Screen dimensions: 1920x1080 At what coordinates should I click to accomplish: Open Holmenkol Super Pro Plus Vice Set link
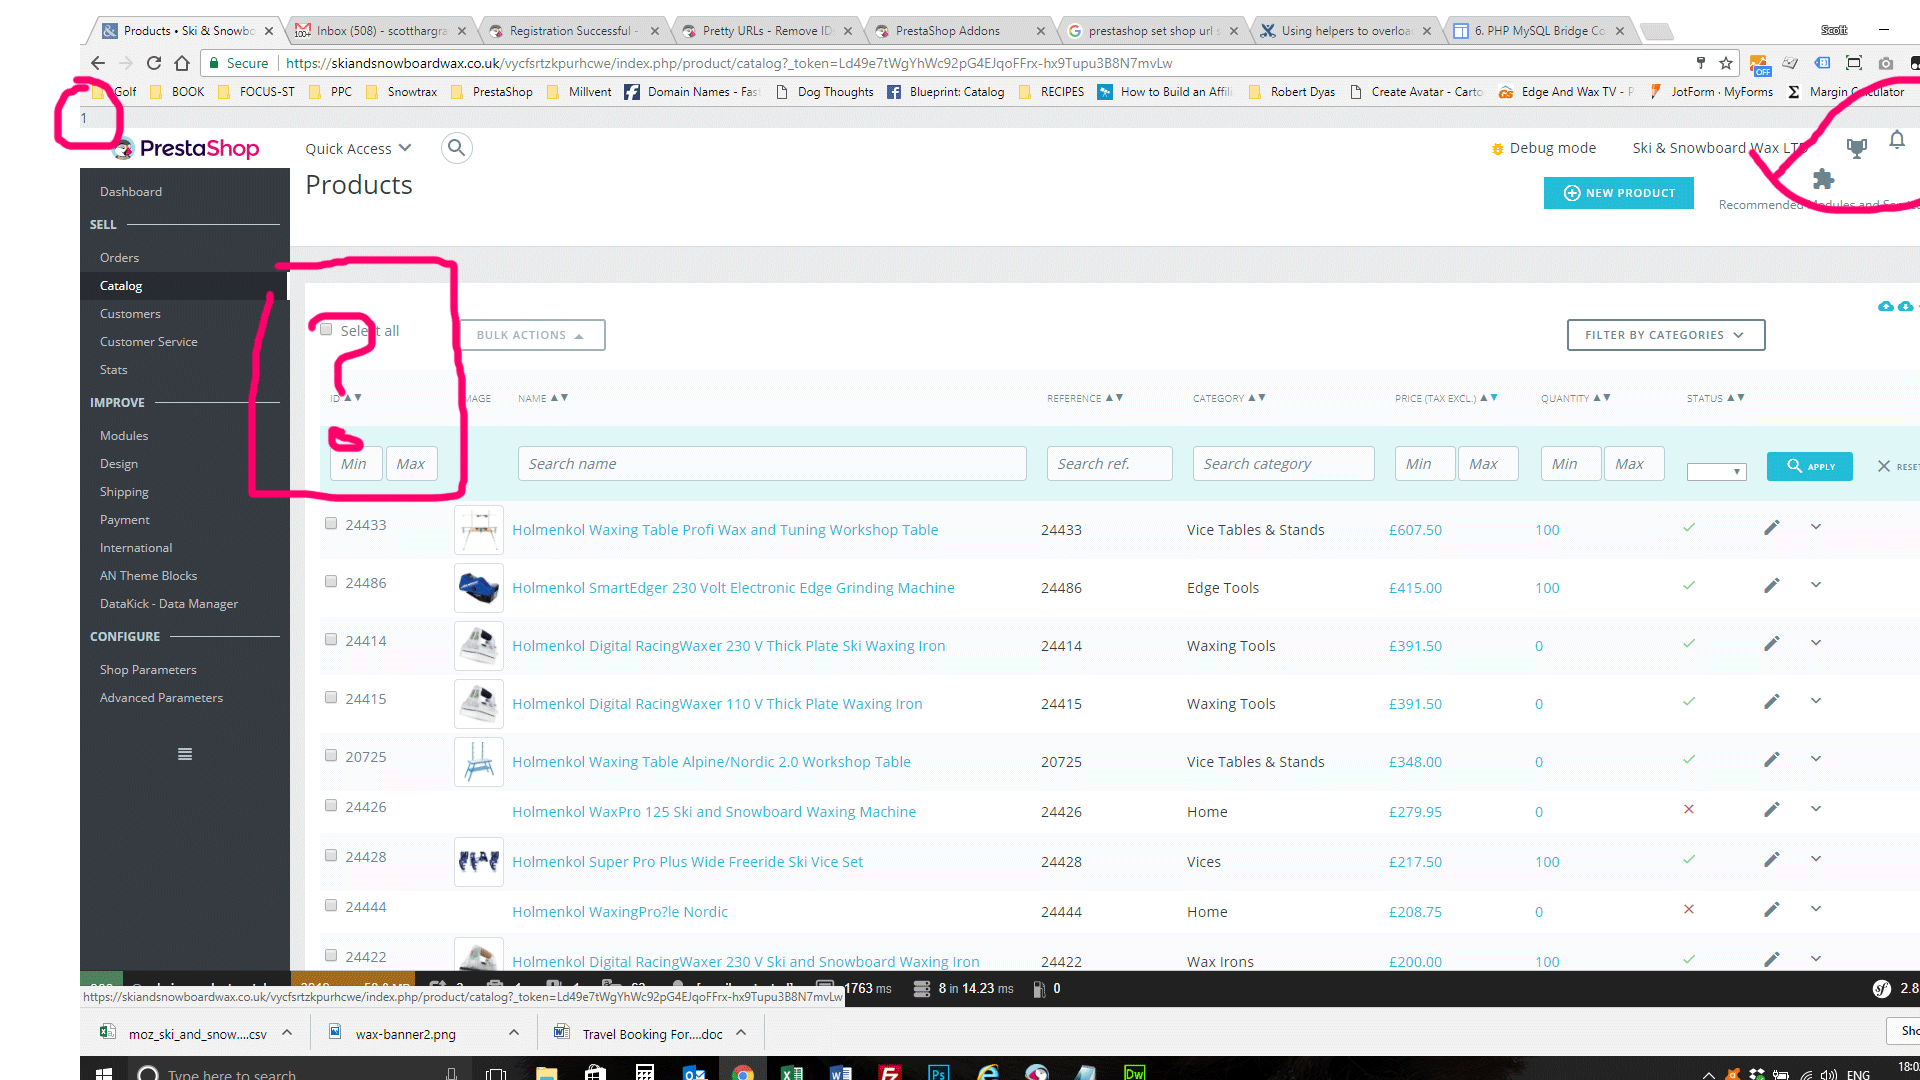click(687, 862)
